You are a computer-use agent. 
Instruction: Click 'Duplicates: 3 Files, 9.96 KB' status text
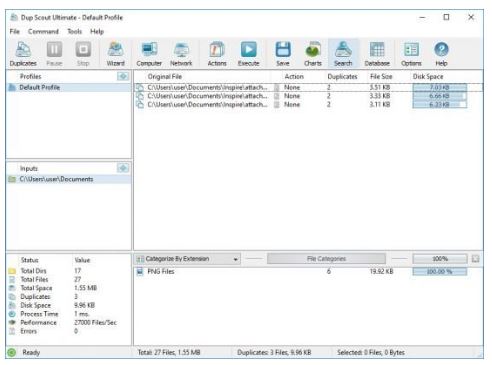coord(274,352)
